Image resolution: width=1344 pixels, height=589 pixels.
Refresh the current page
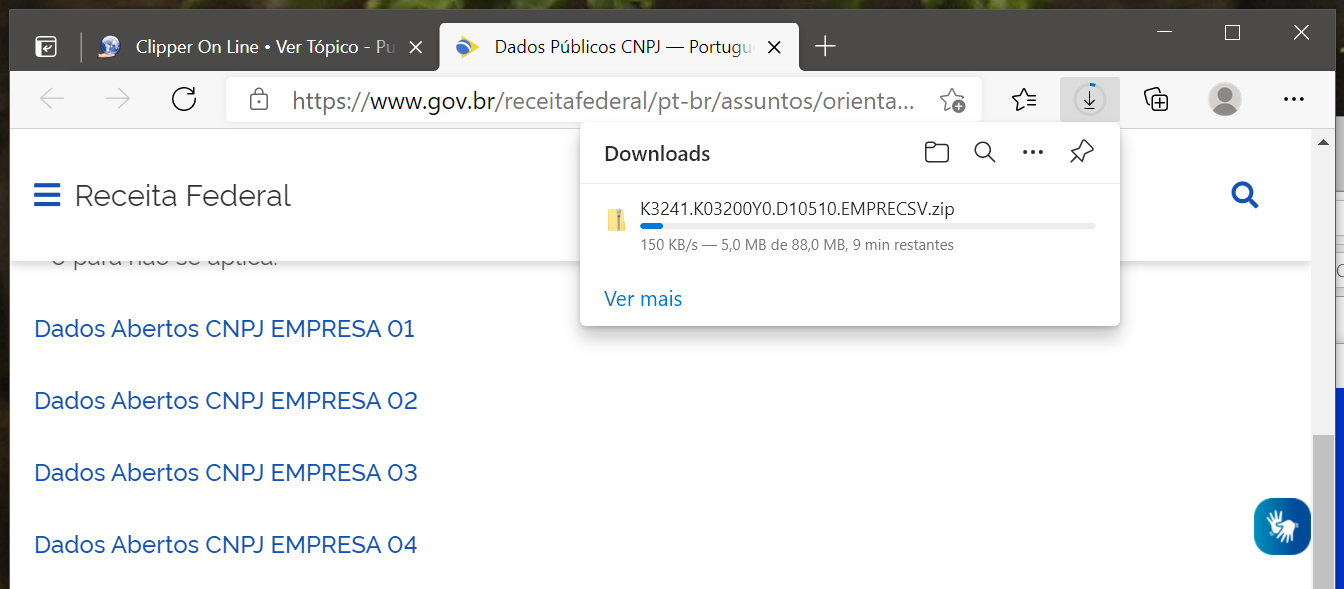[x=184, y=99]
